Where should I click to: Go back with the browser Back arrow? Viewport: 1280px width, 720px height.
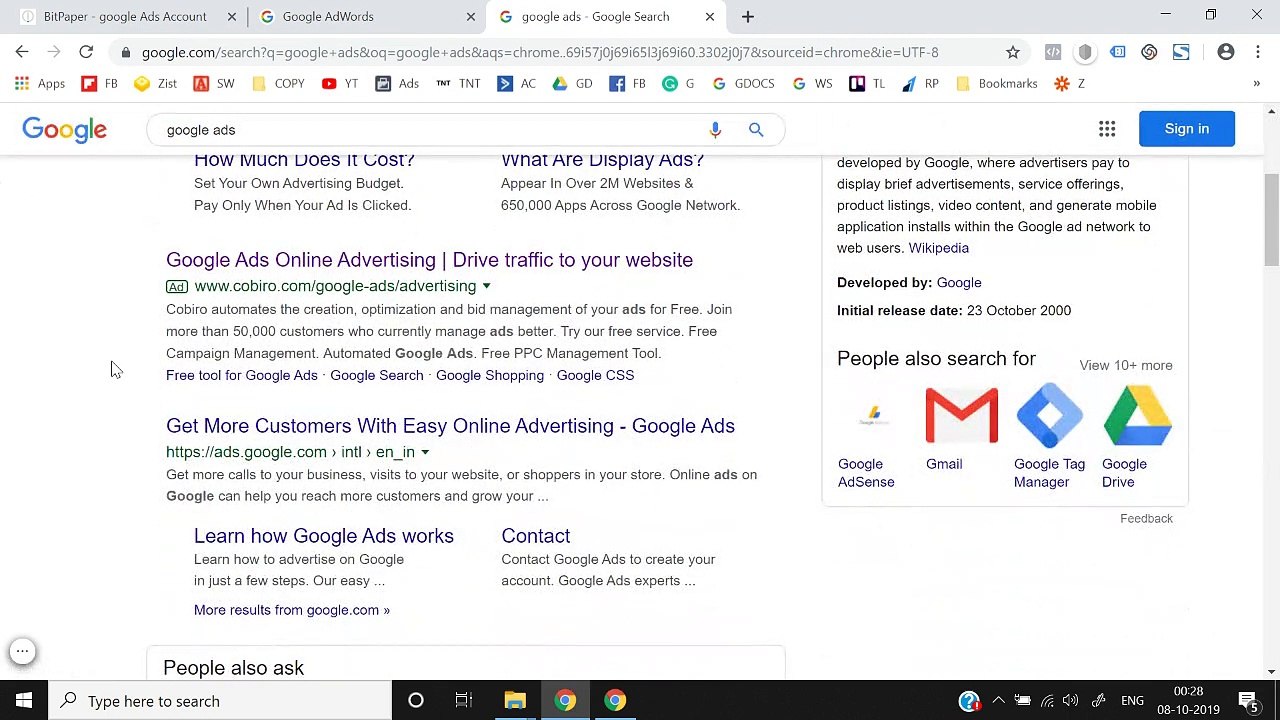22,52
